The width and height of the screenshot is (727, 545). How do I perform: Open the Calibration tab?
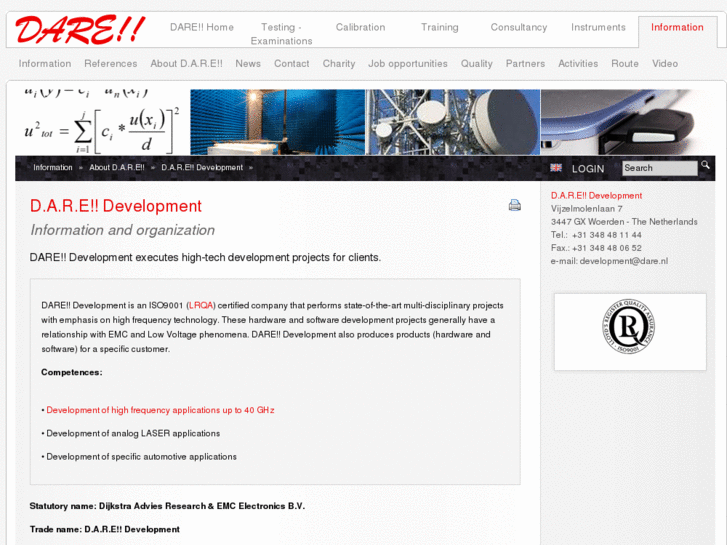coord(360,27)
